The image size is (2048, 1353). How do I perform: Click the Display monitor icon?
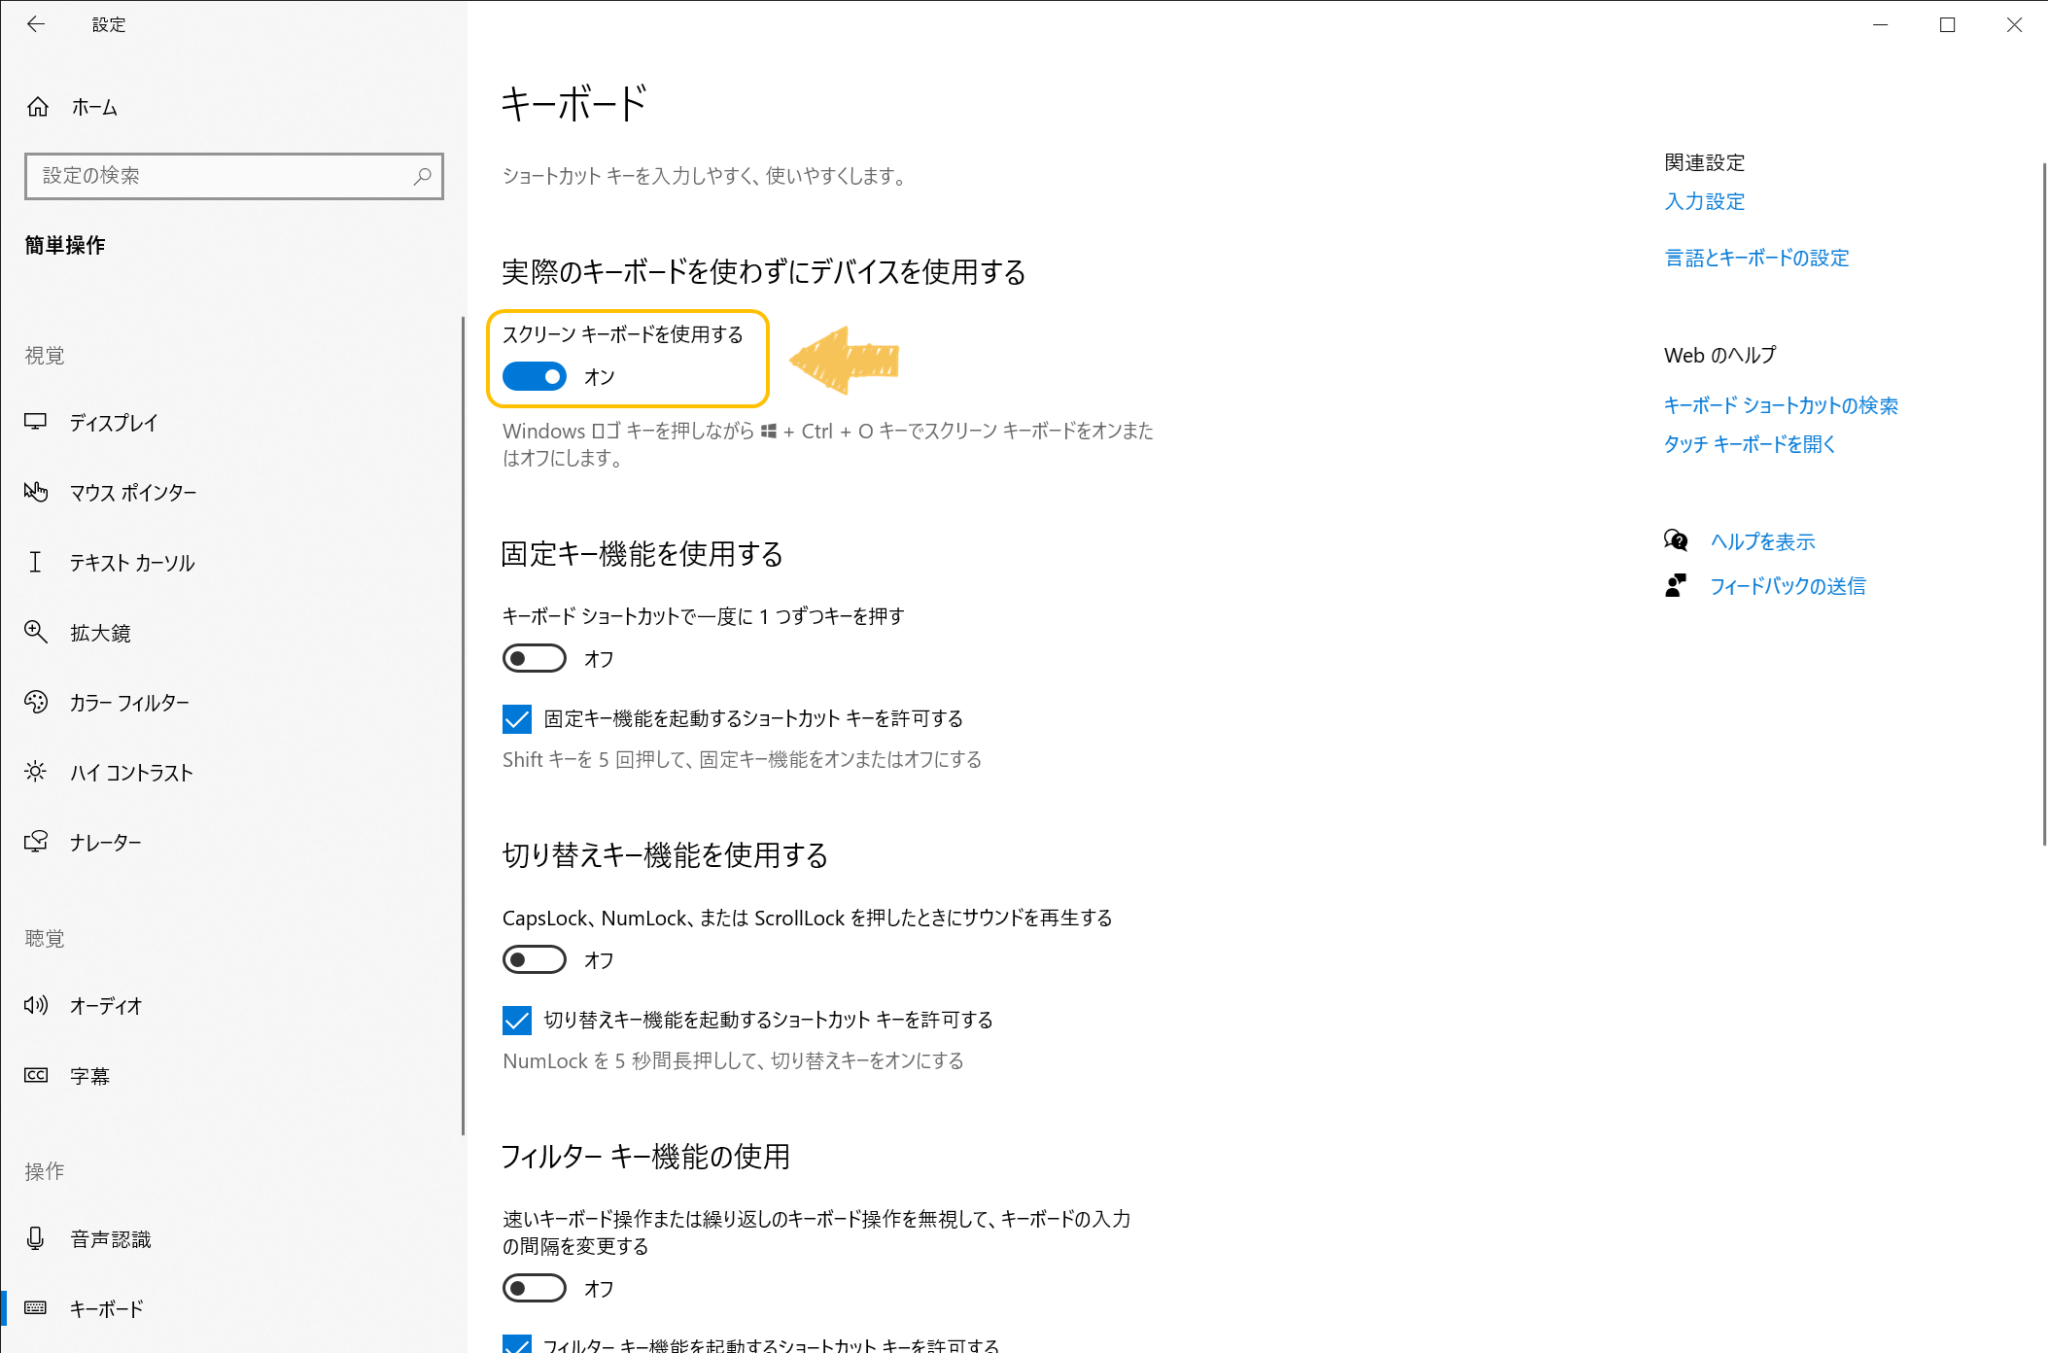pyautogui.click(x=36, y=422)
